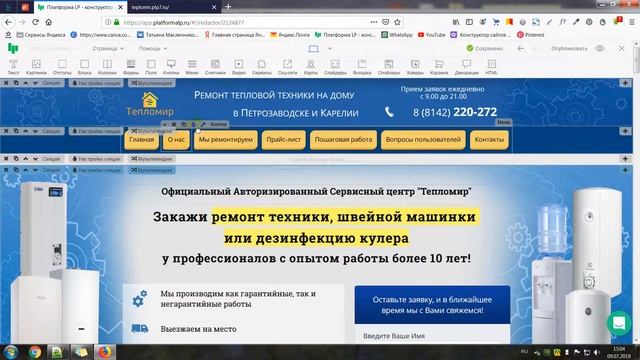Select the Отступы spacing tool
Screen dimensions: 640x360
tap(62, 67)
